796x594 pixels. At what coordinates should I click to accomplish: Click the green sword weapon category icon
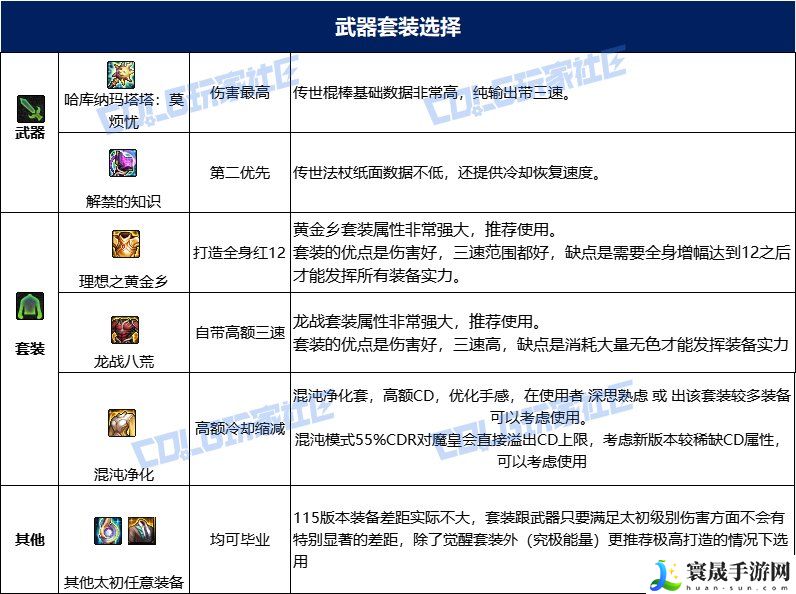(30, 109)
